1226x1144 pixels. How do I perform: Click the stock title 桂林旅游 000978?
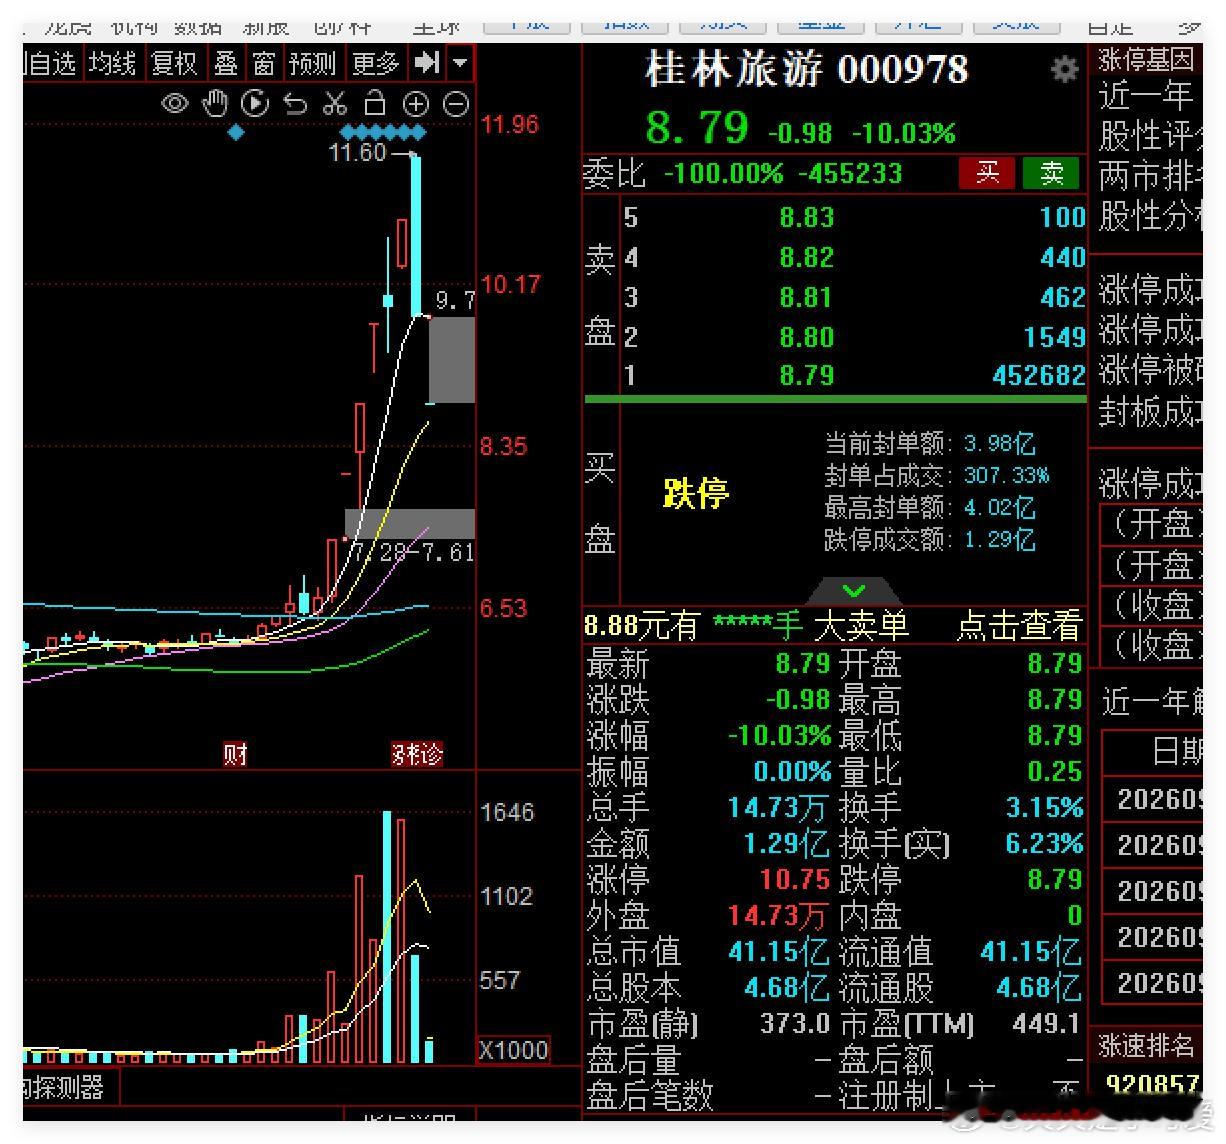[x=807, y=70]
